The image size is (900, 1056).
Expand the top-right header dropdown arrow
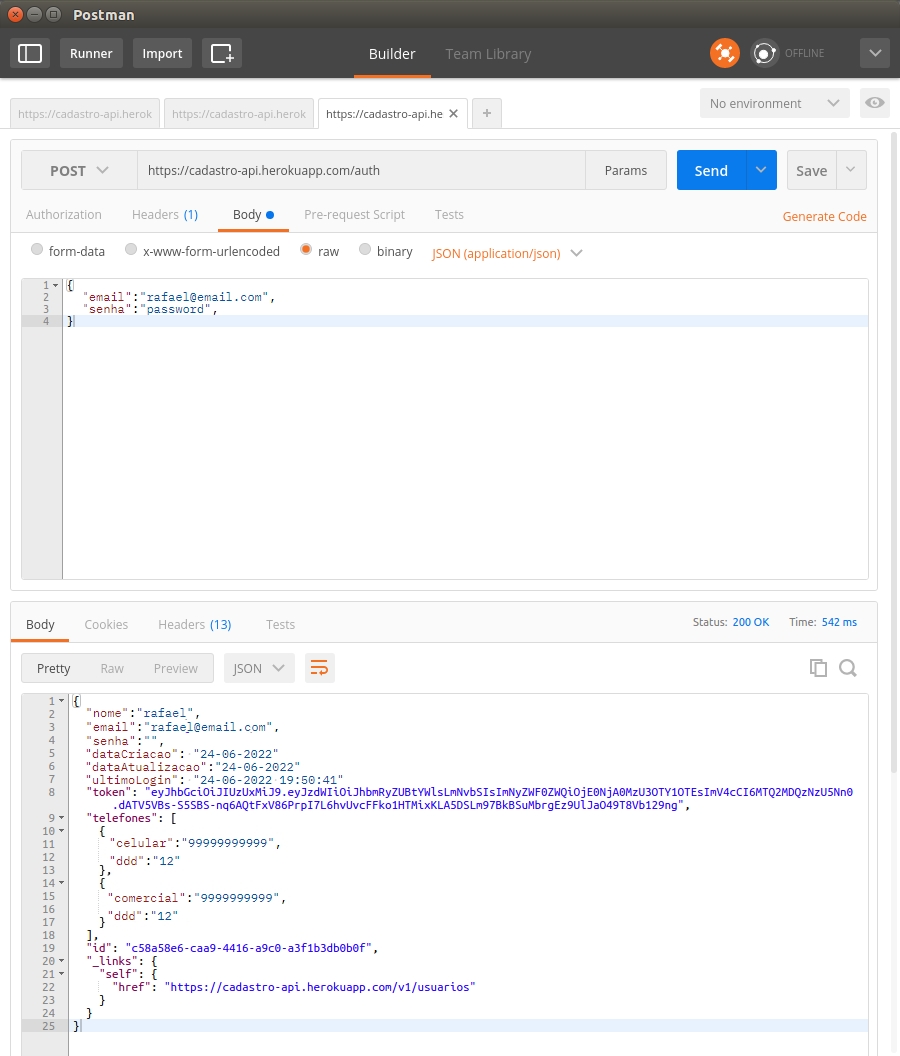coord(874,53)
